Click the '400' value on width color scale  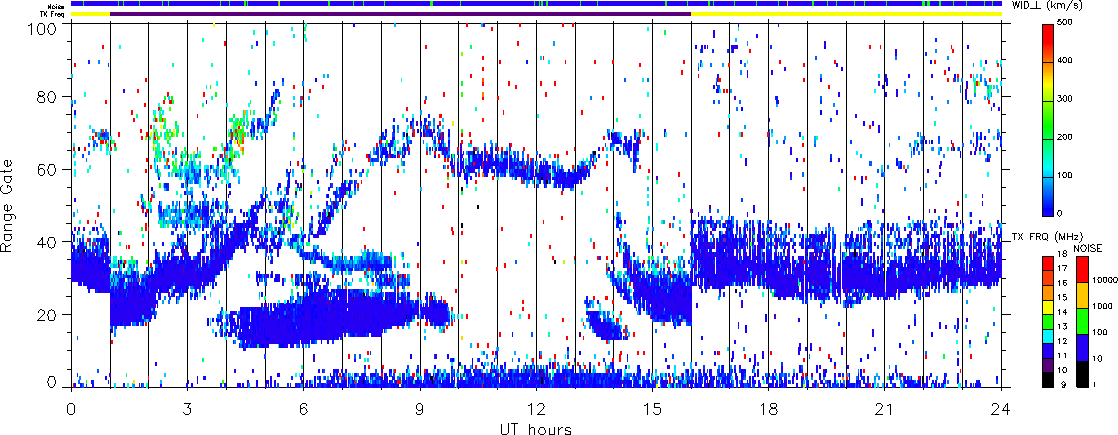pyautogui.click(x=1065, y=62)
